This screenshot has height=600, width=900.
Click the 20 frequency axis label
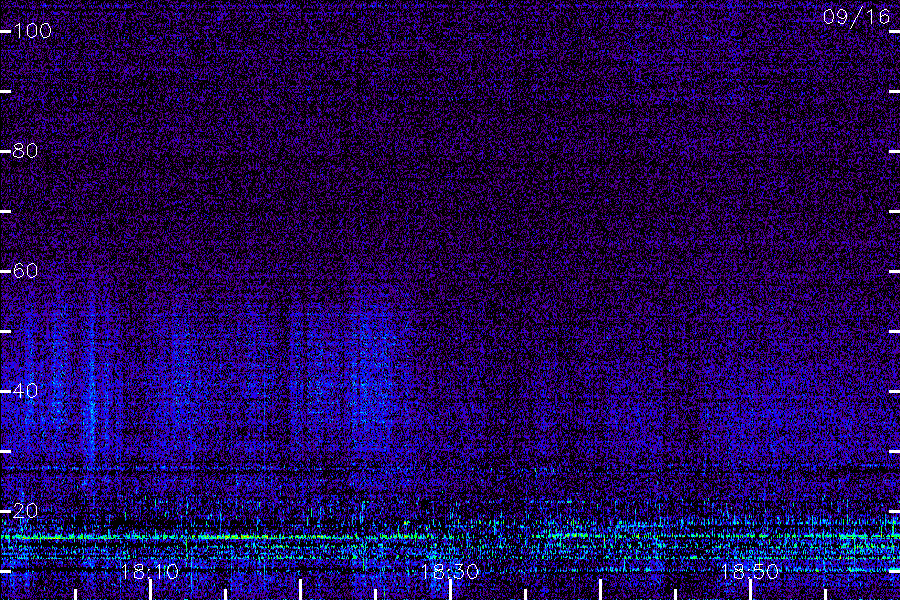(x=25, y=510)
